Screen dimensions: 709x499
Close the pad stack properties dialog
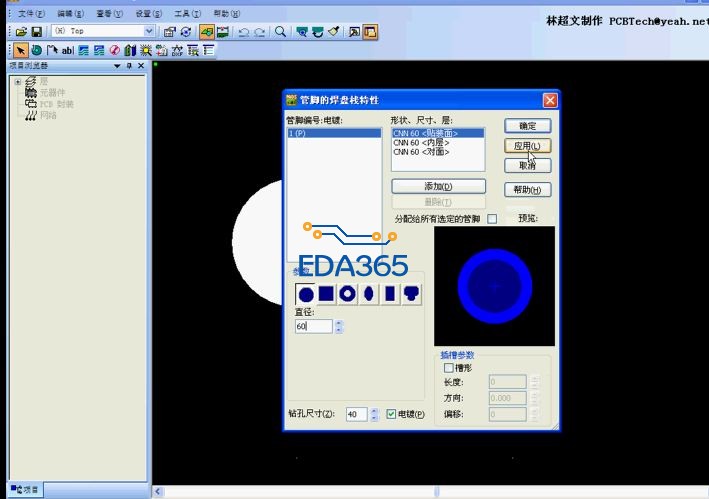[550, 100]
